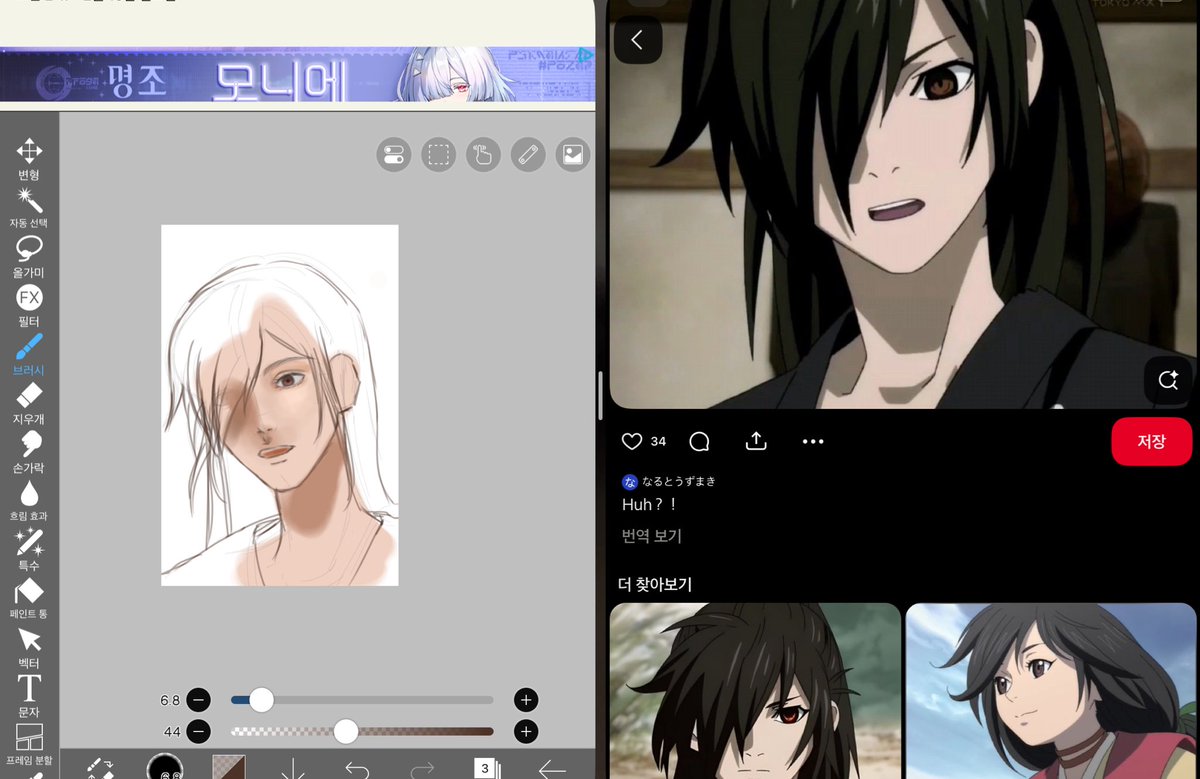
Task: Click the ad info triangle on banner
Action: (586, 56)
